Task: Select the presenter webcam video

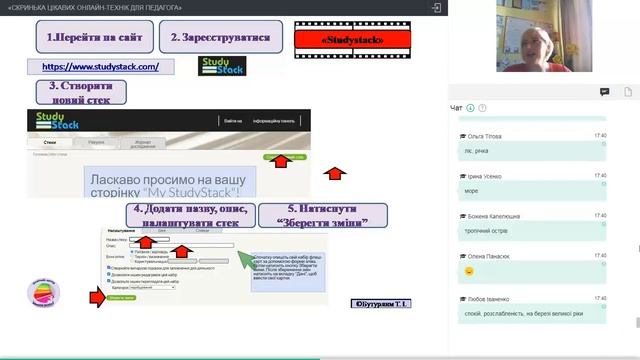Action: [544, 36]
